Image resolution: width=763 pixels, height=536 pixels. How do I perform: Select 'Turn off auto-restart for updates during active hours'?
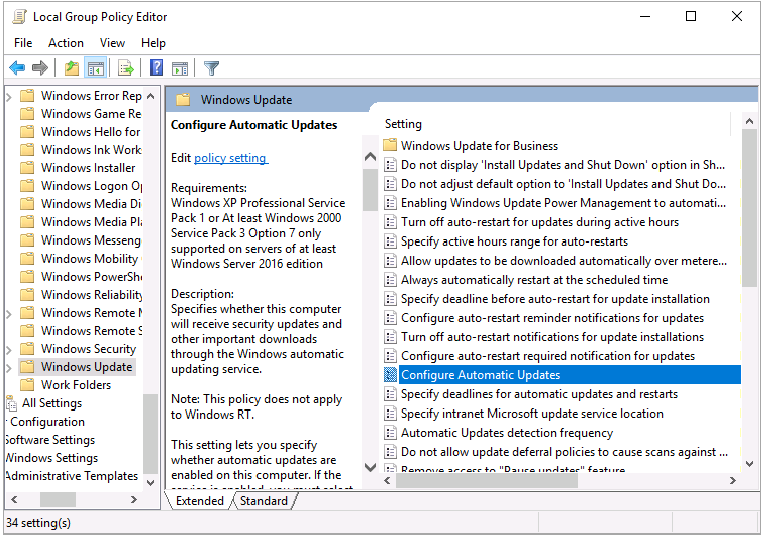[x=540, y=222]
